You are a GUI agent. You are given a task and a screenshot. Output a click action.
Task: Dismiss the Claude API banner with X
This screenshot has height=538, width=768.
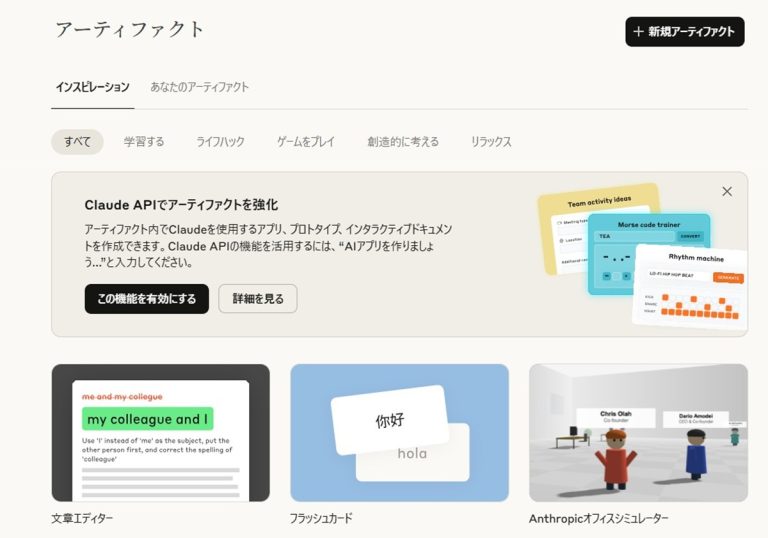point(727,191)
